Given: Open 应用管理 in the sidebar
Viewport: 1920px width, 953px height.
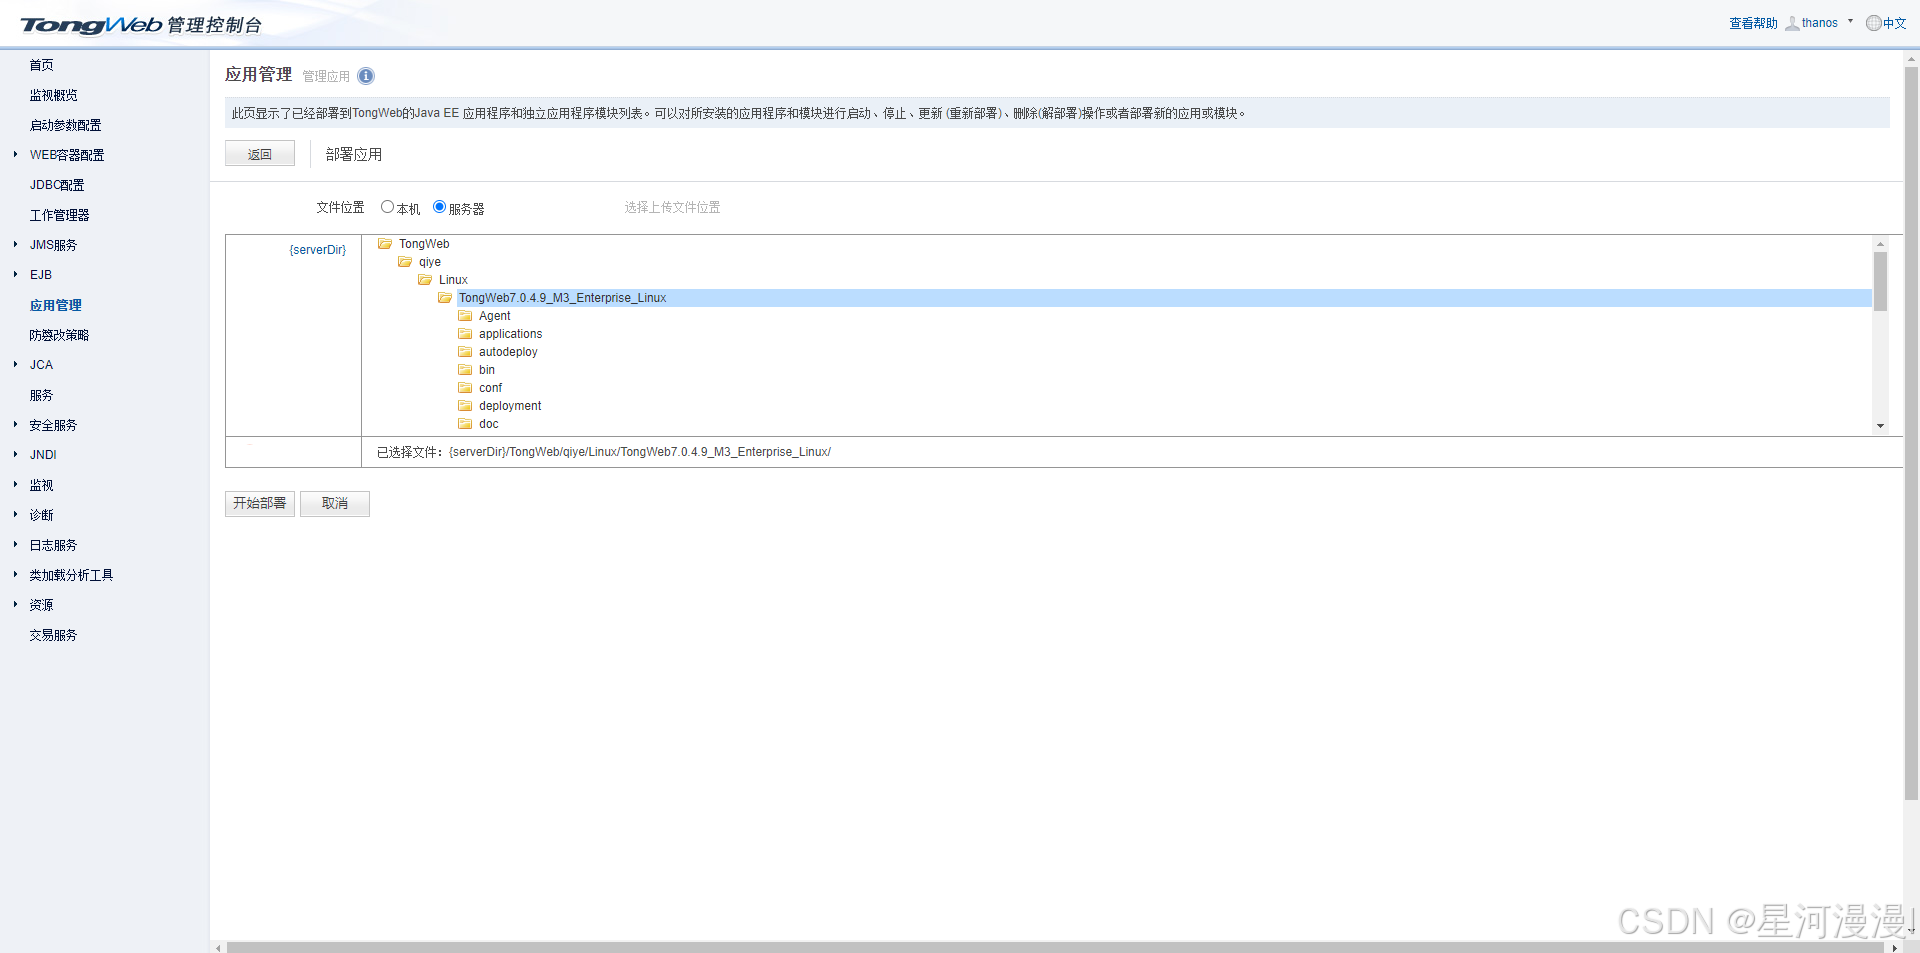Looking at the screenshot, I should [56, 305].
